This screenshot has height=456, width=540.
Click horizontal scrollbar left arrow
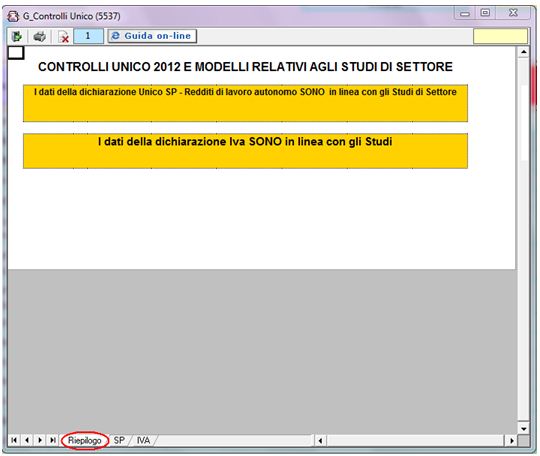pos(321,441)
